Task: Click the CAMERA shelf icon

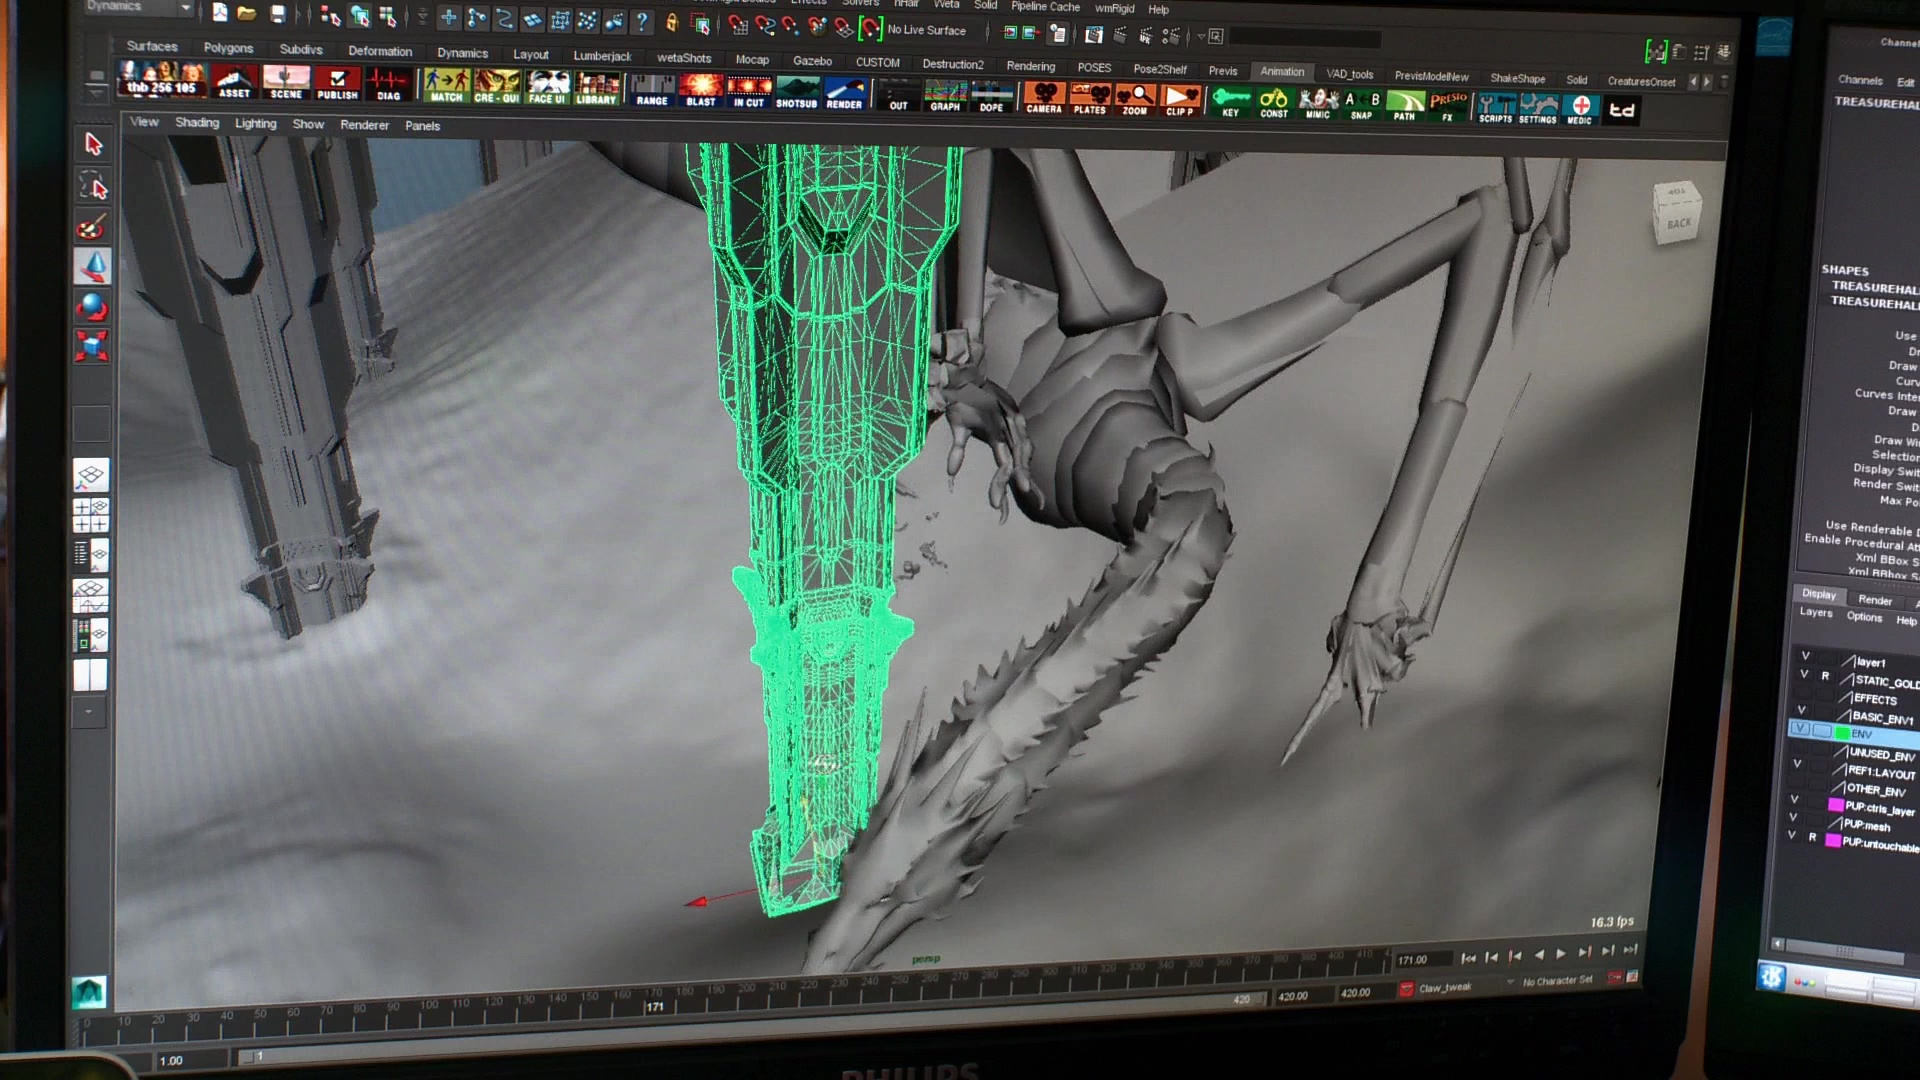Action: pyautogui.click(x=1044, y=99)
